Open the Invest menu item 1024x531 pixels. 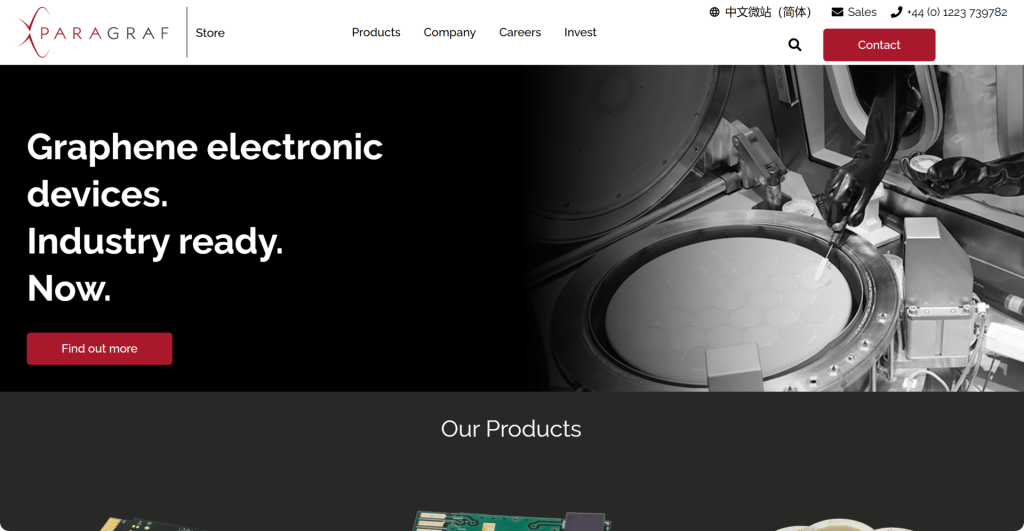pyautogui.click(x=580, y=32)
